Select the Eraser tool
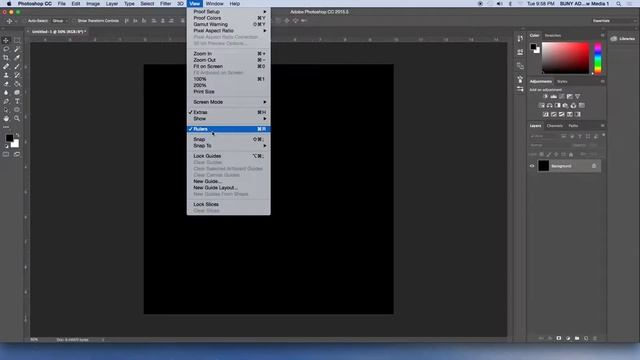This screenshot has width=640, height=360. [x=6, y=84]
